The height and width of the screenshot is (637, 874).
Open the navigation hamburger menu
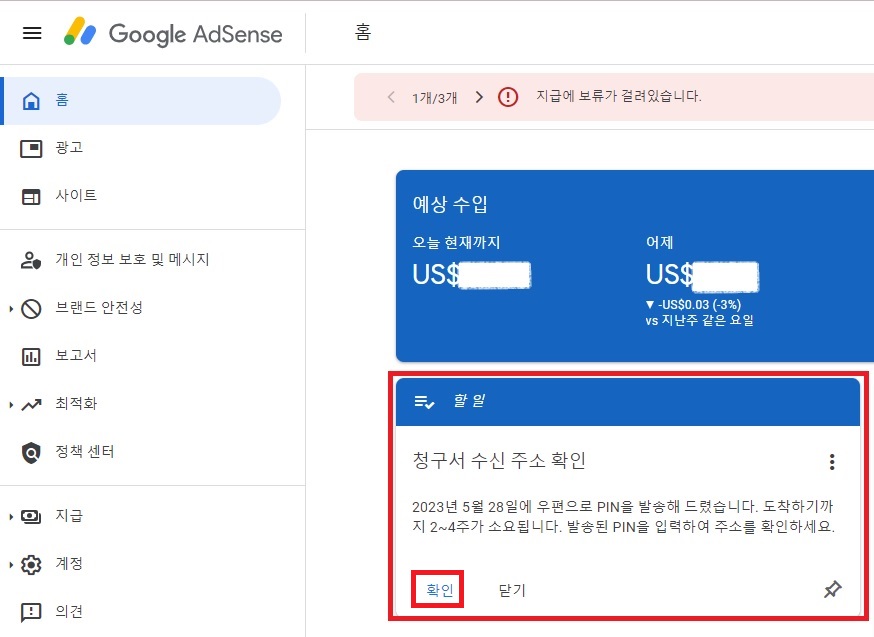(x=31, y=32)
